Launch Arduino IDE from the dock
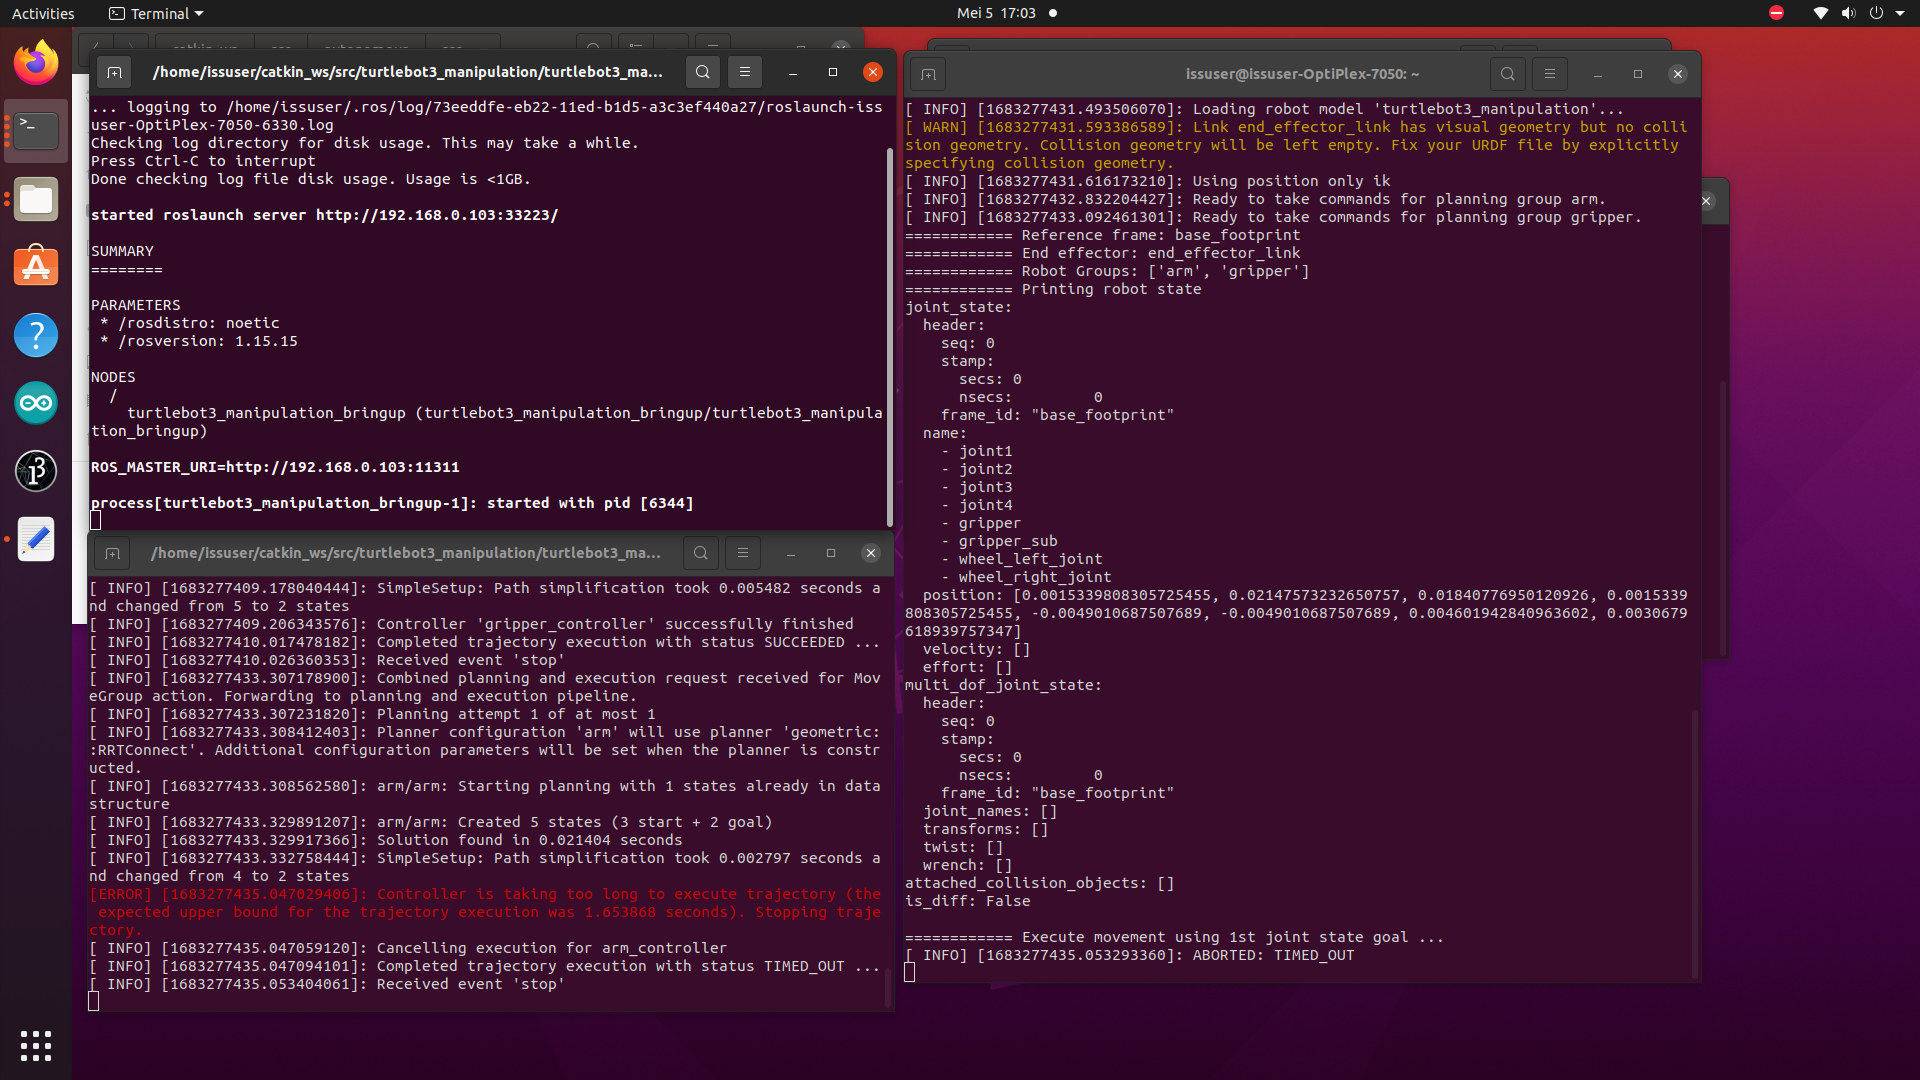Viewport: 1920px width, 1080px height. coord(36,403)
